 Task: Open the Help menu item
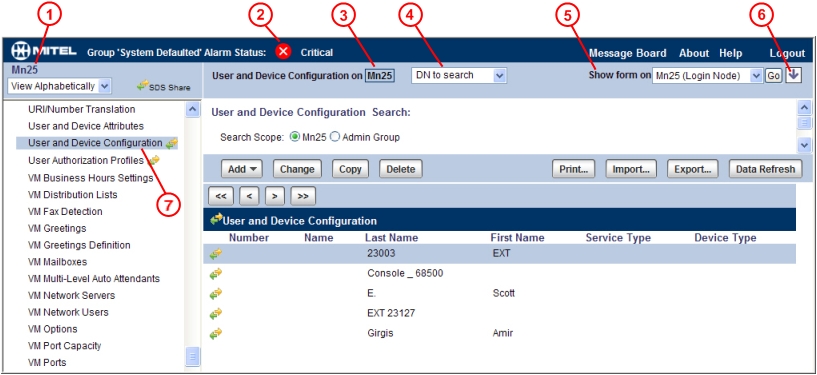[731, 53]
